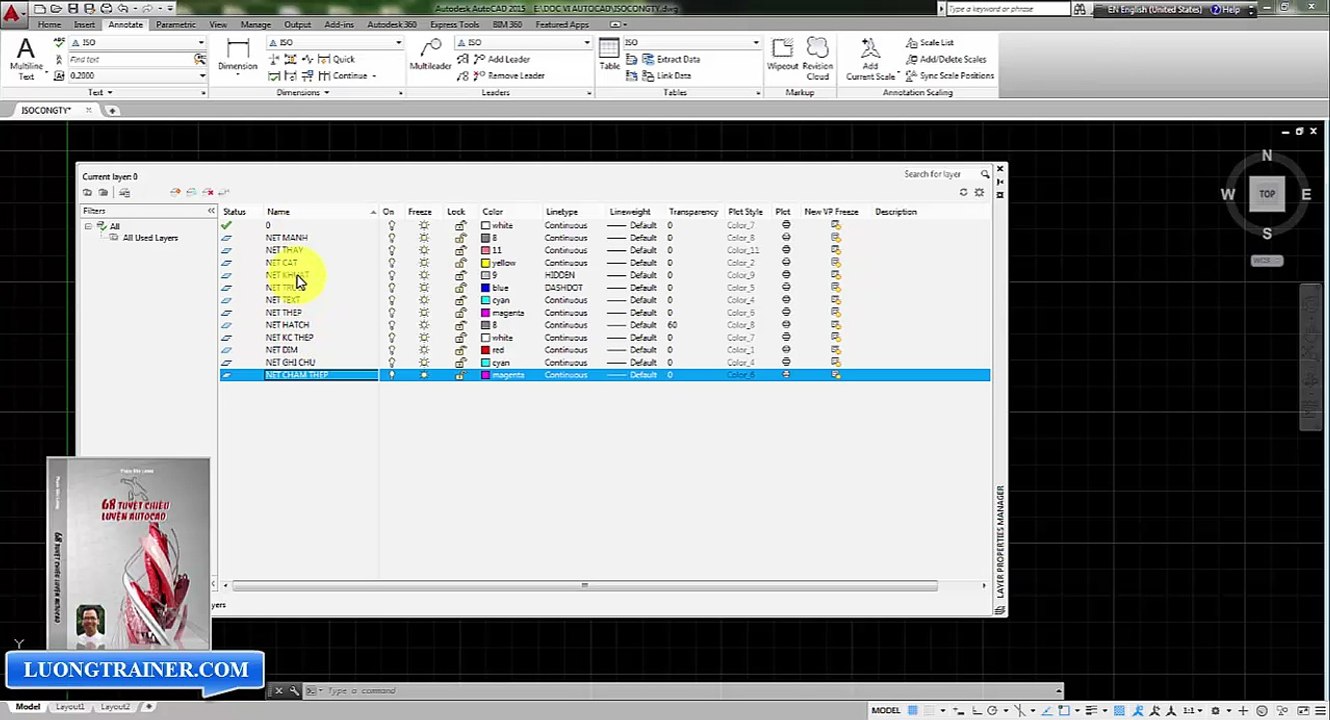The image size is (1330, 720).
Task: Open the text style ISO dropdown
Action: click(x=201, y=43)
